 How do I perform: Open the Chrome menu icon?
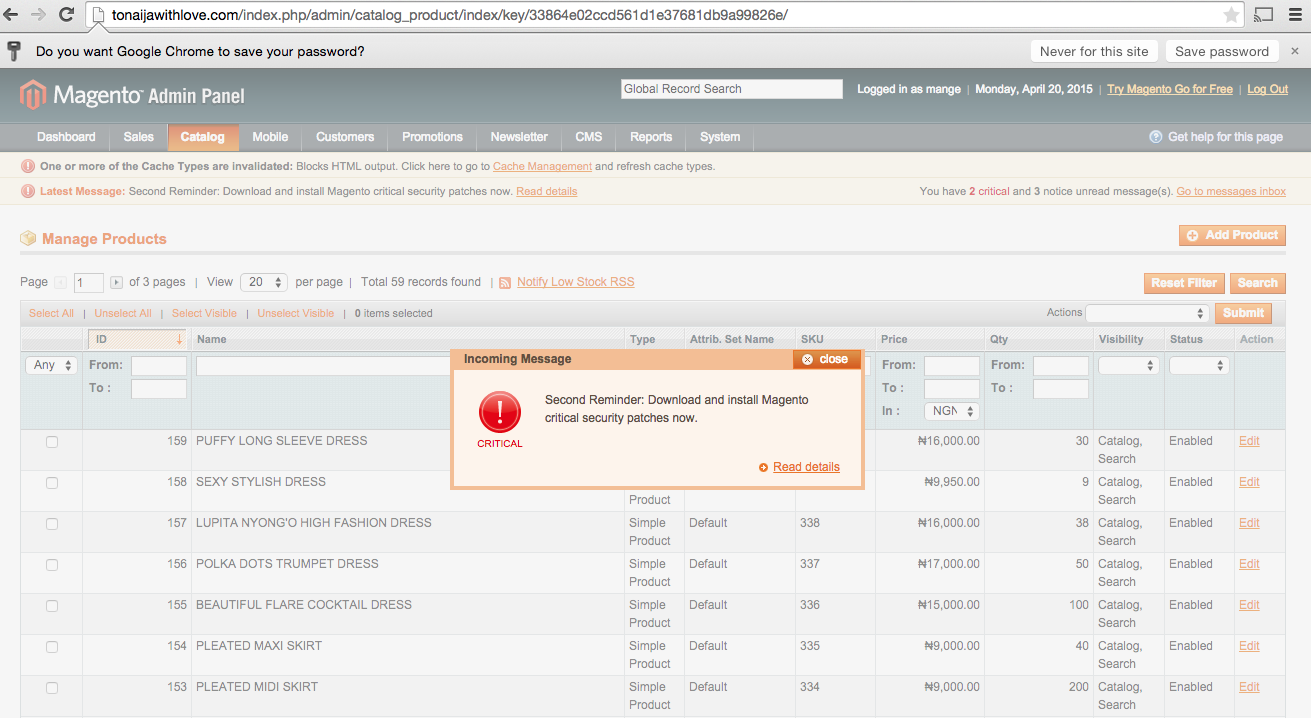click(x=1293, y=15)
